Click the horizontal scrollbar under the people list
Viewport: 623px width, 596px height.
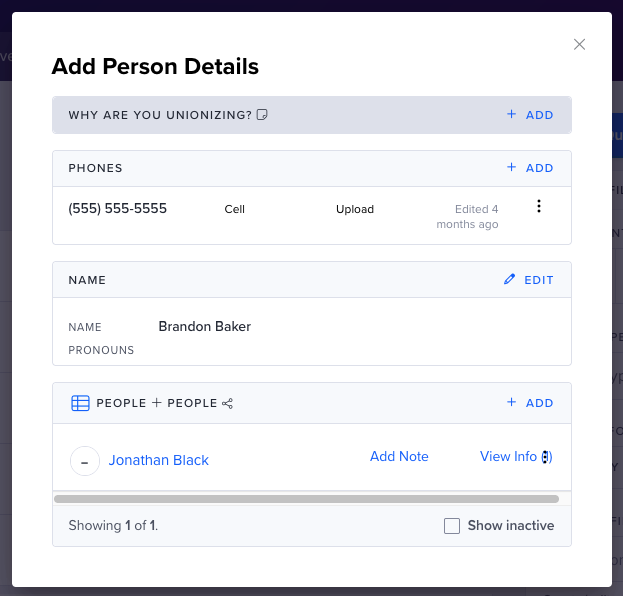[x=306, y=499]
